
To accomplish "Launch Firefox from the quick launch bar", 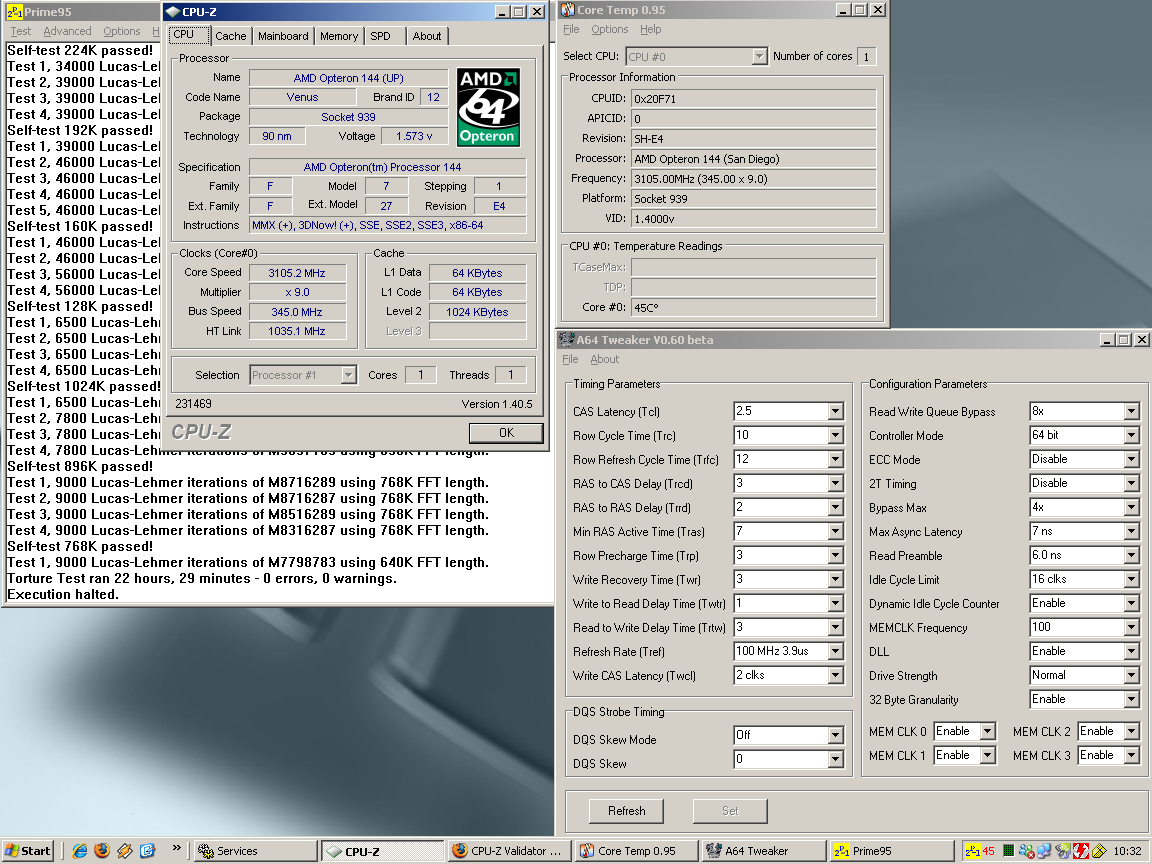I will point(102,851).
